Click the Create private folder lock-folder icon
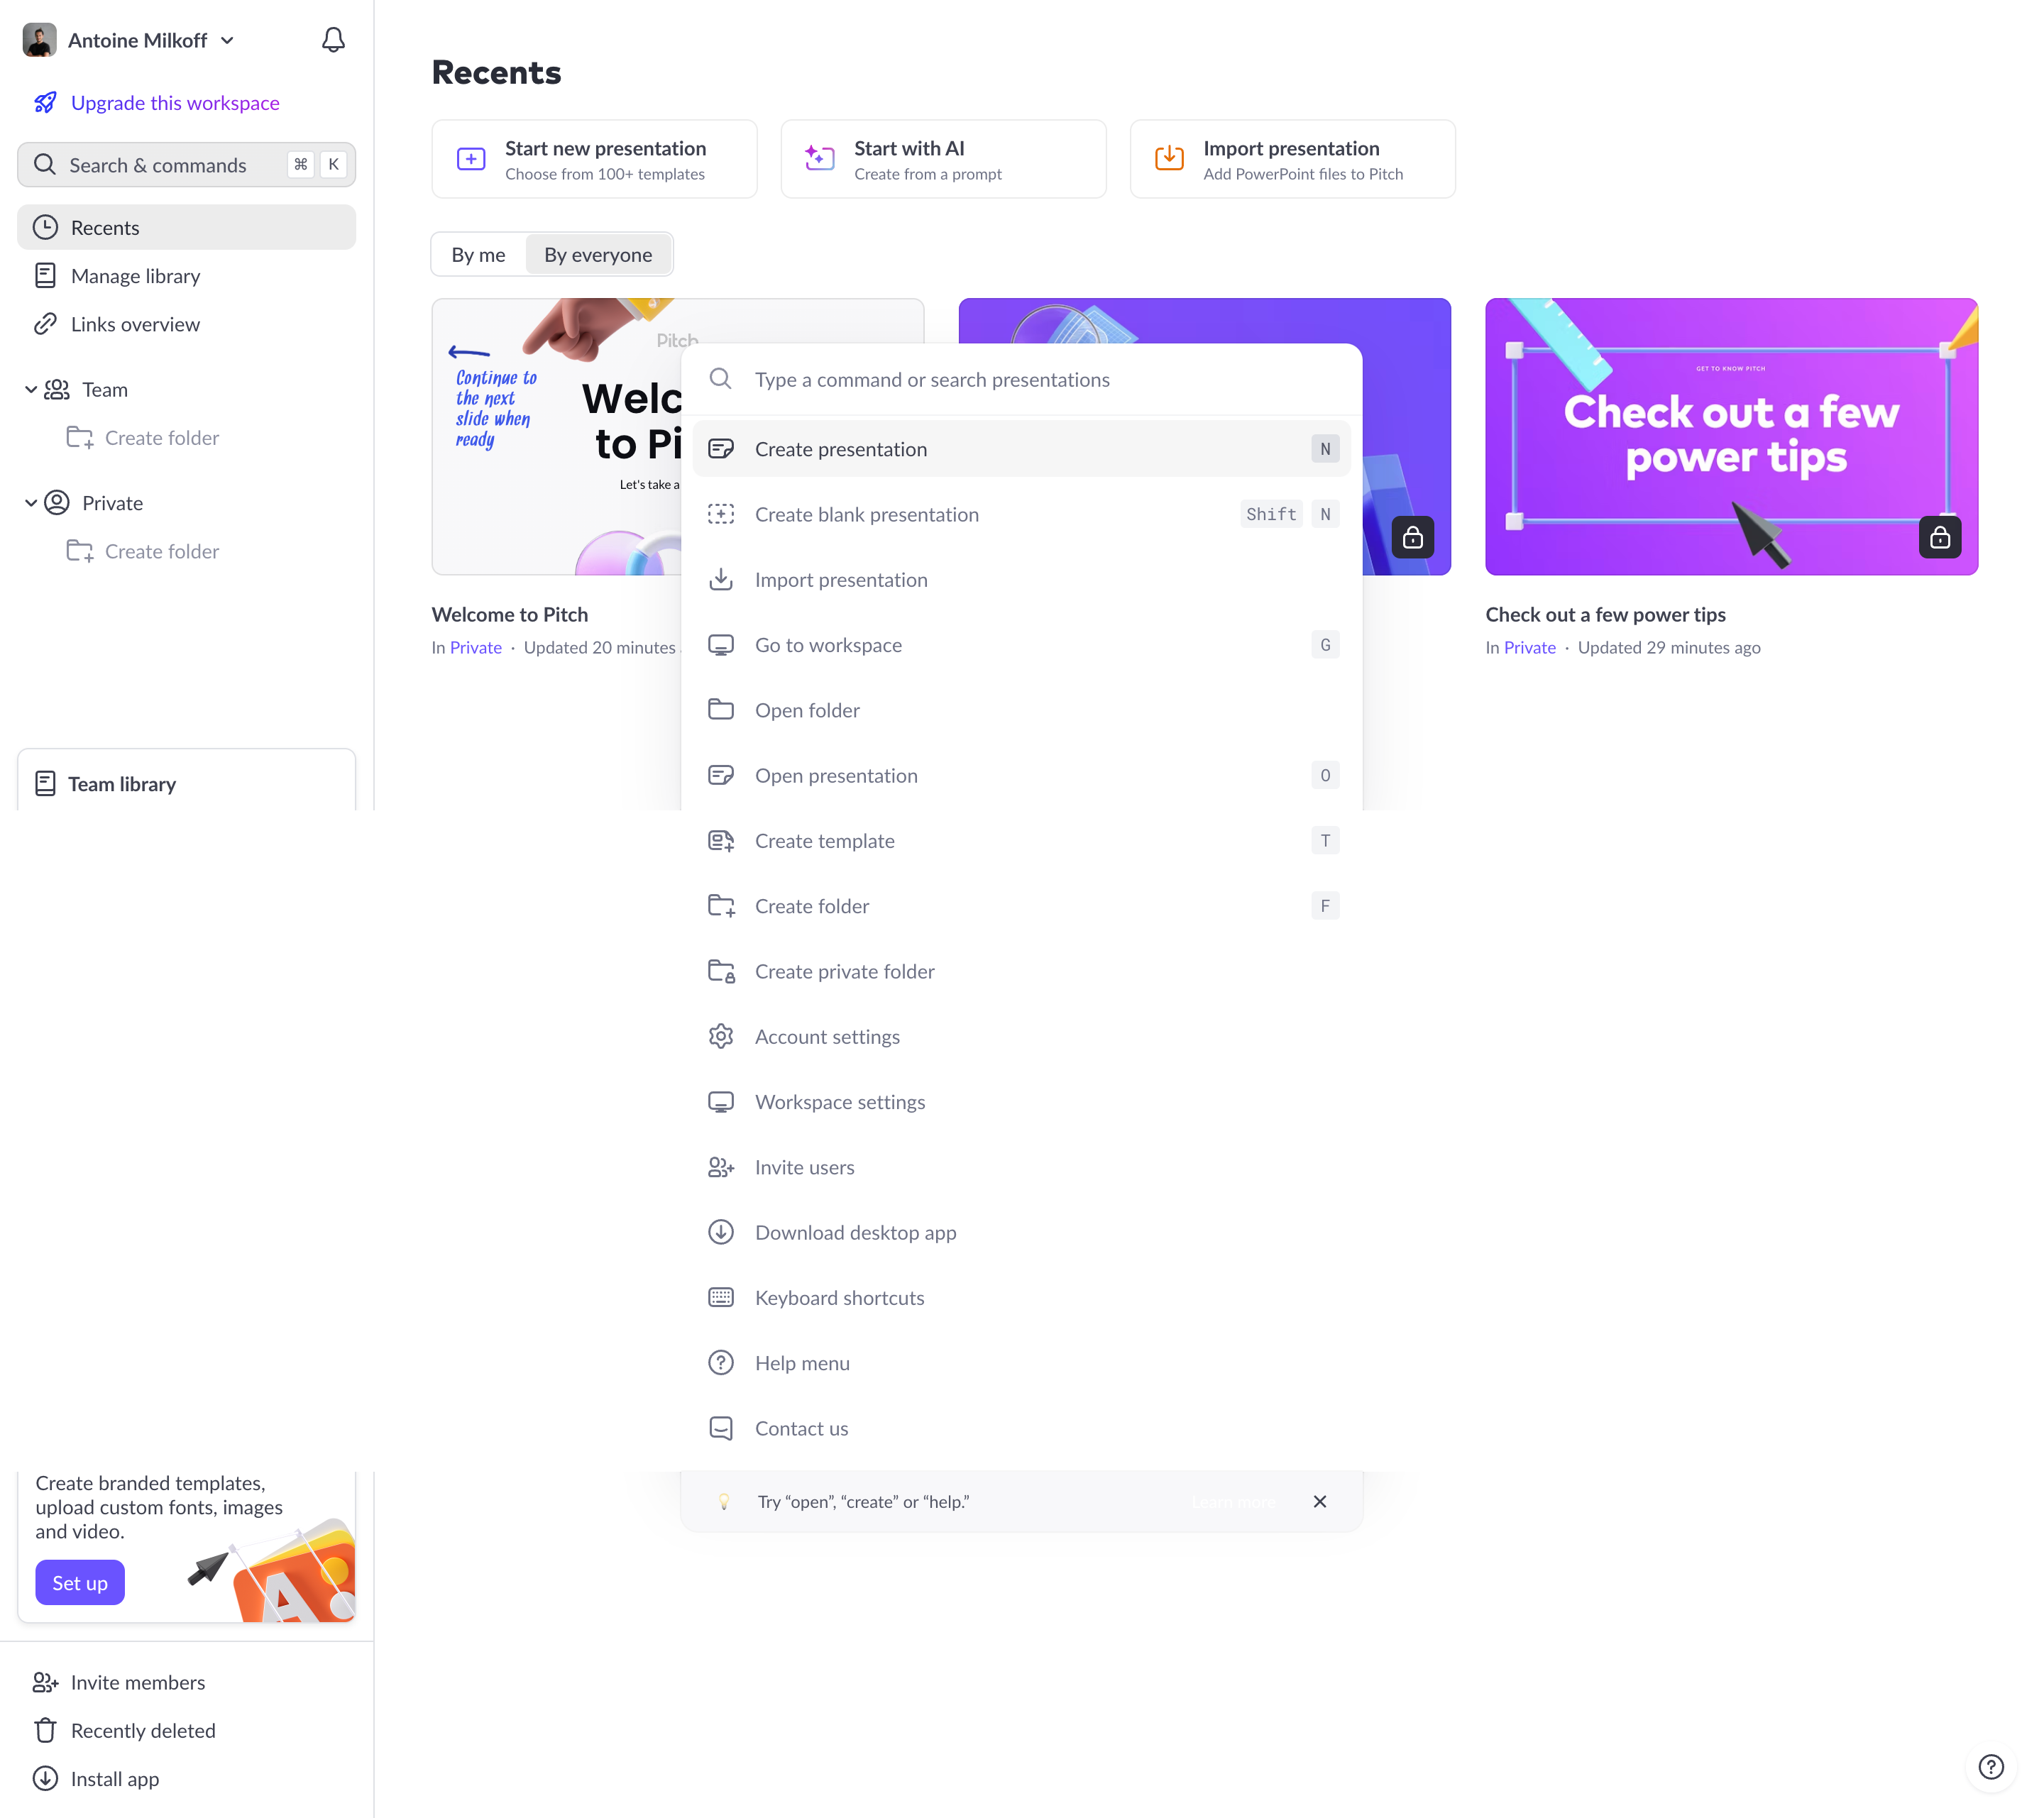Viewport: 2044px width, 1818px height. (721, 972)
